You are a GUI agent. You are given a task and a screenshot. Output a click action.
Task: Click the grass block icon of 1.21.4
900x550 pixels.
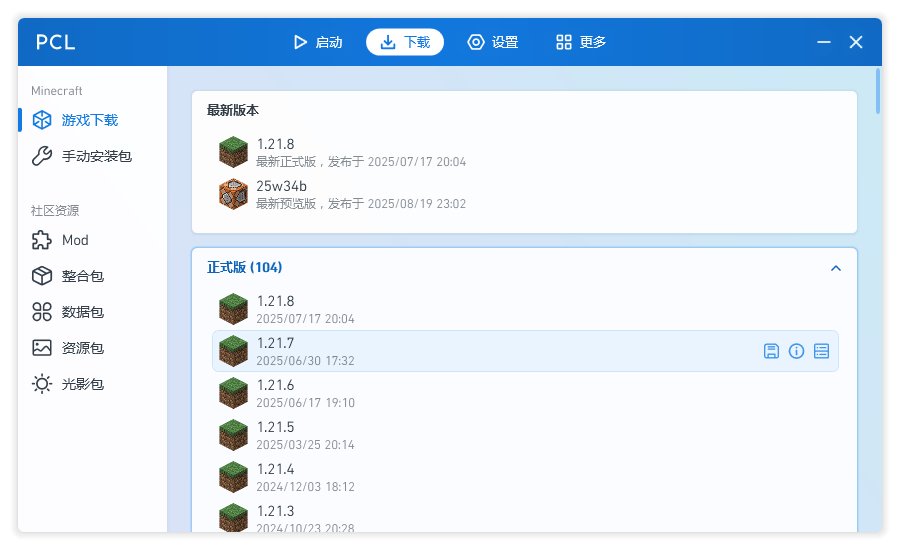(233, 477)
